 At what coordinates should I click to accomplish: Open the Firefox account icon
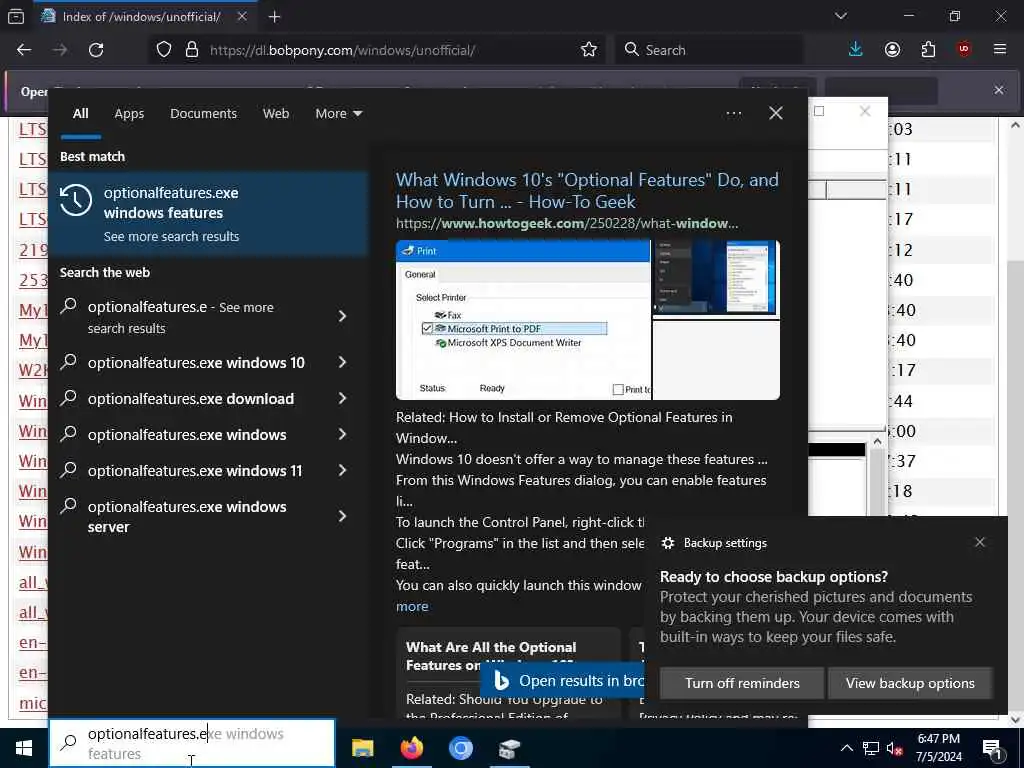[x=892, y=50]
